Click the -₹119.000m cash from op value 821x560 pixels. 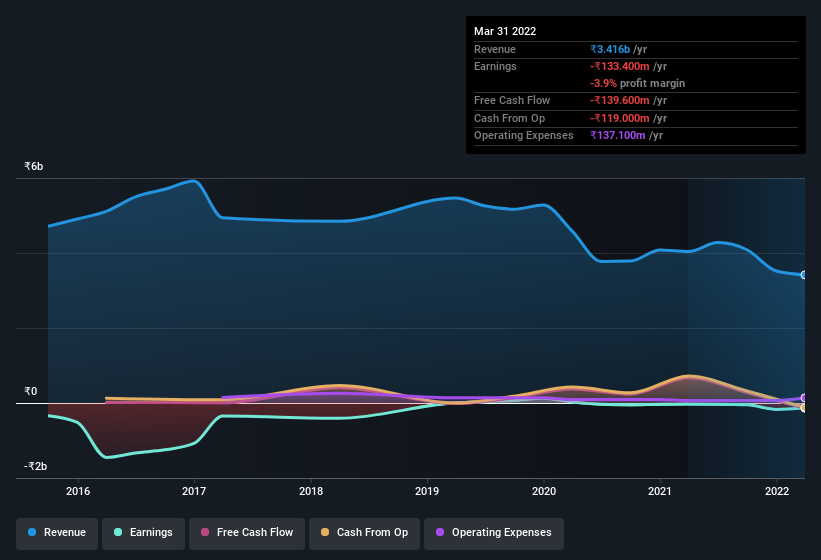pyautogui.click(x=620, y=118)
